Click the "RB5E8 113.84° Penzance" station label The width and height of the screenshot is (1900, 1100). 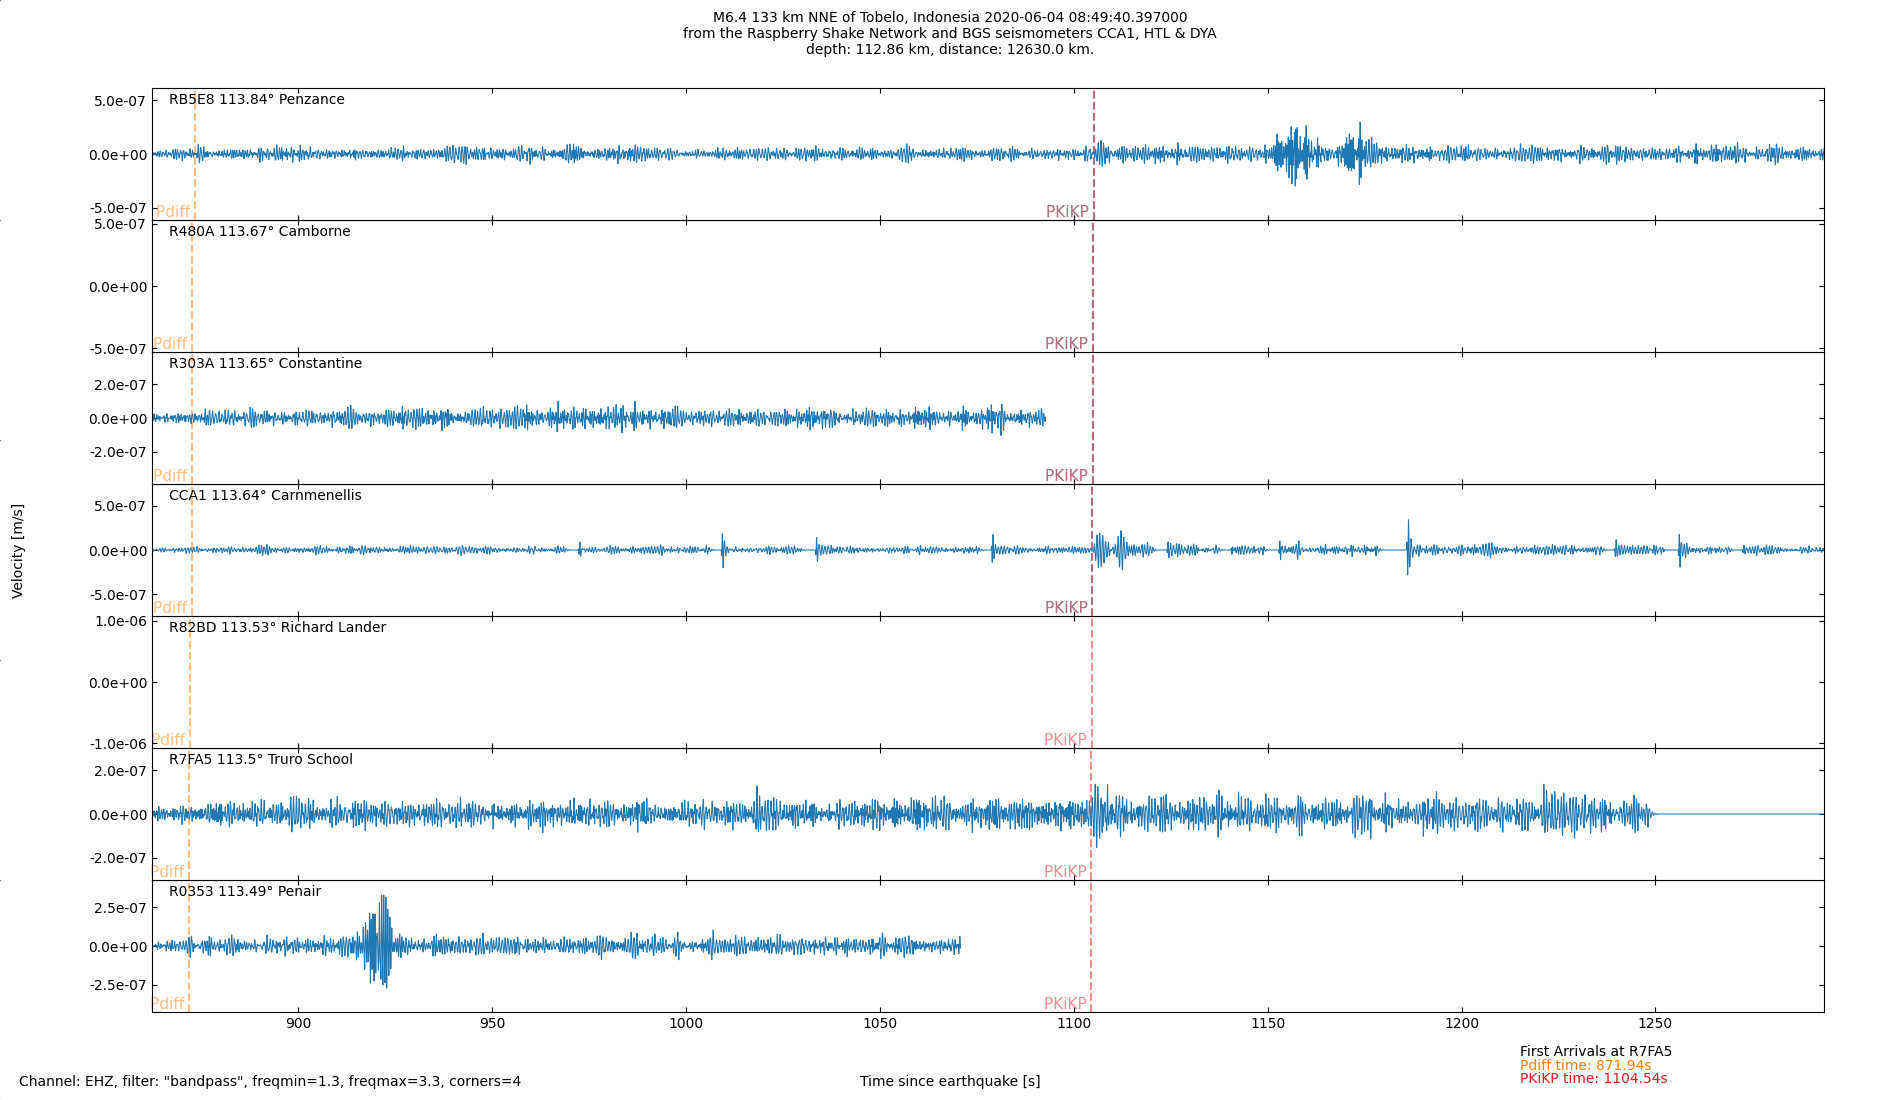(x=256, y=99)
